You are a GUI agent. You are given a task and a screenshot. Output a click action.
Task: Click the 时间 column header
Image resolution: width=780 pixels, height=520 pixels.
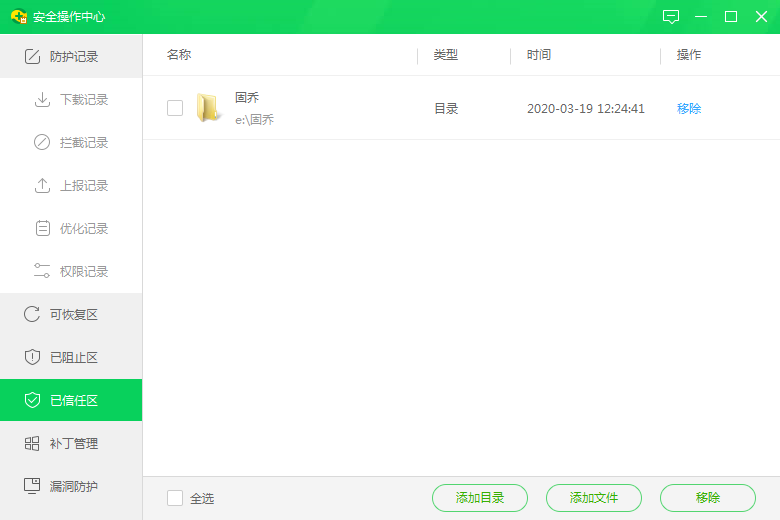point(539,55)
